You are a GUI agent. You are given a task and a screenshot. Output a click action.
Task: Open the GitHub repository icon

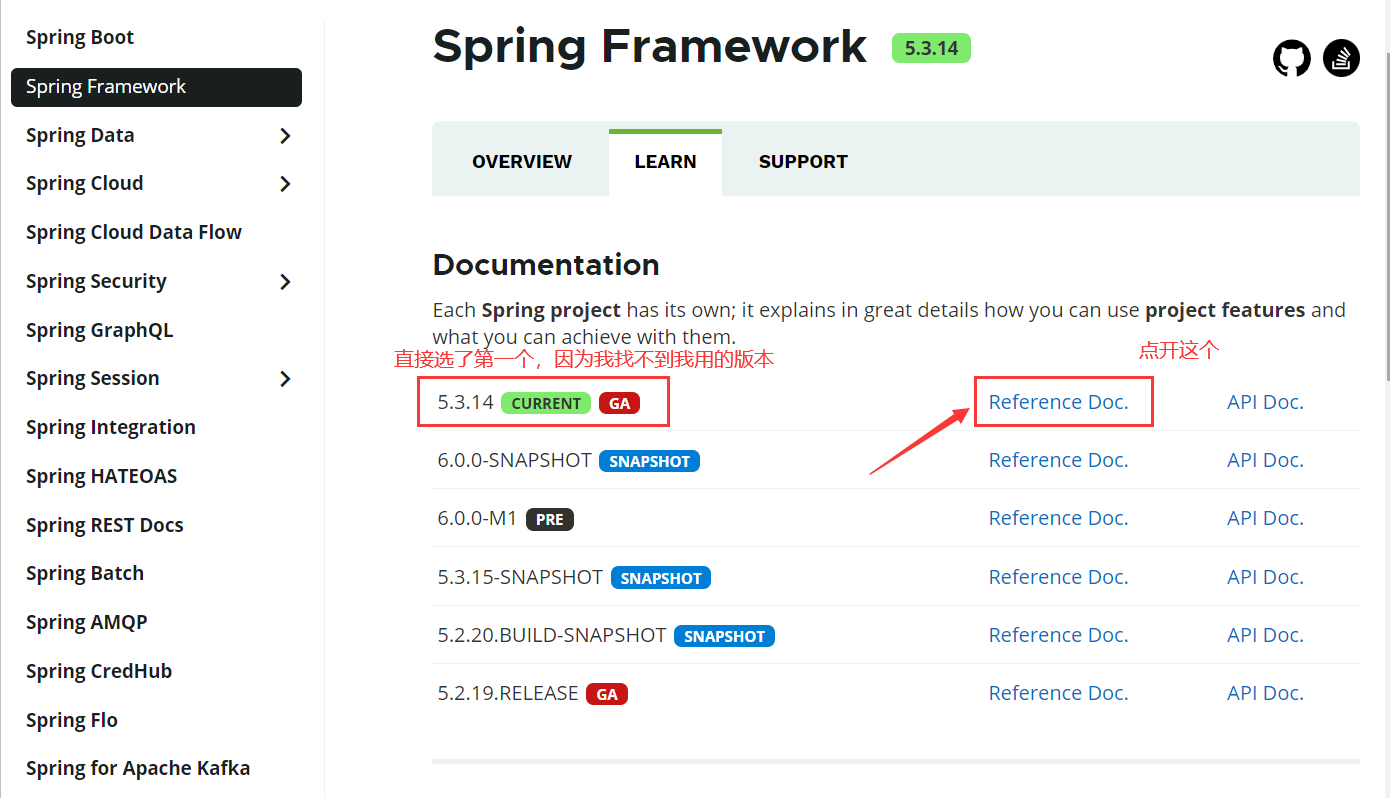tap(1291, 58)
